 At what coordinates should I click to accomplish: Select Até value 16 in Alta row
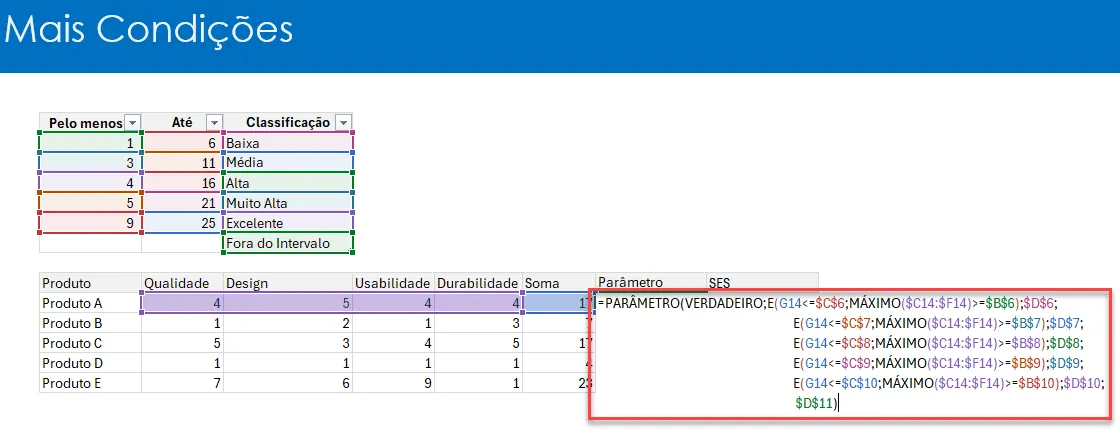(x=183, y=183)
